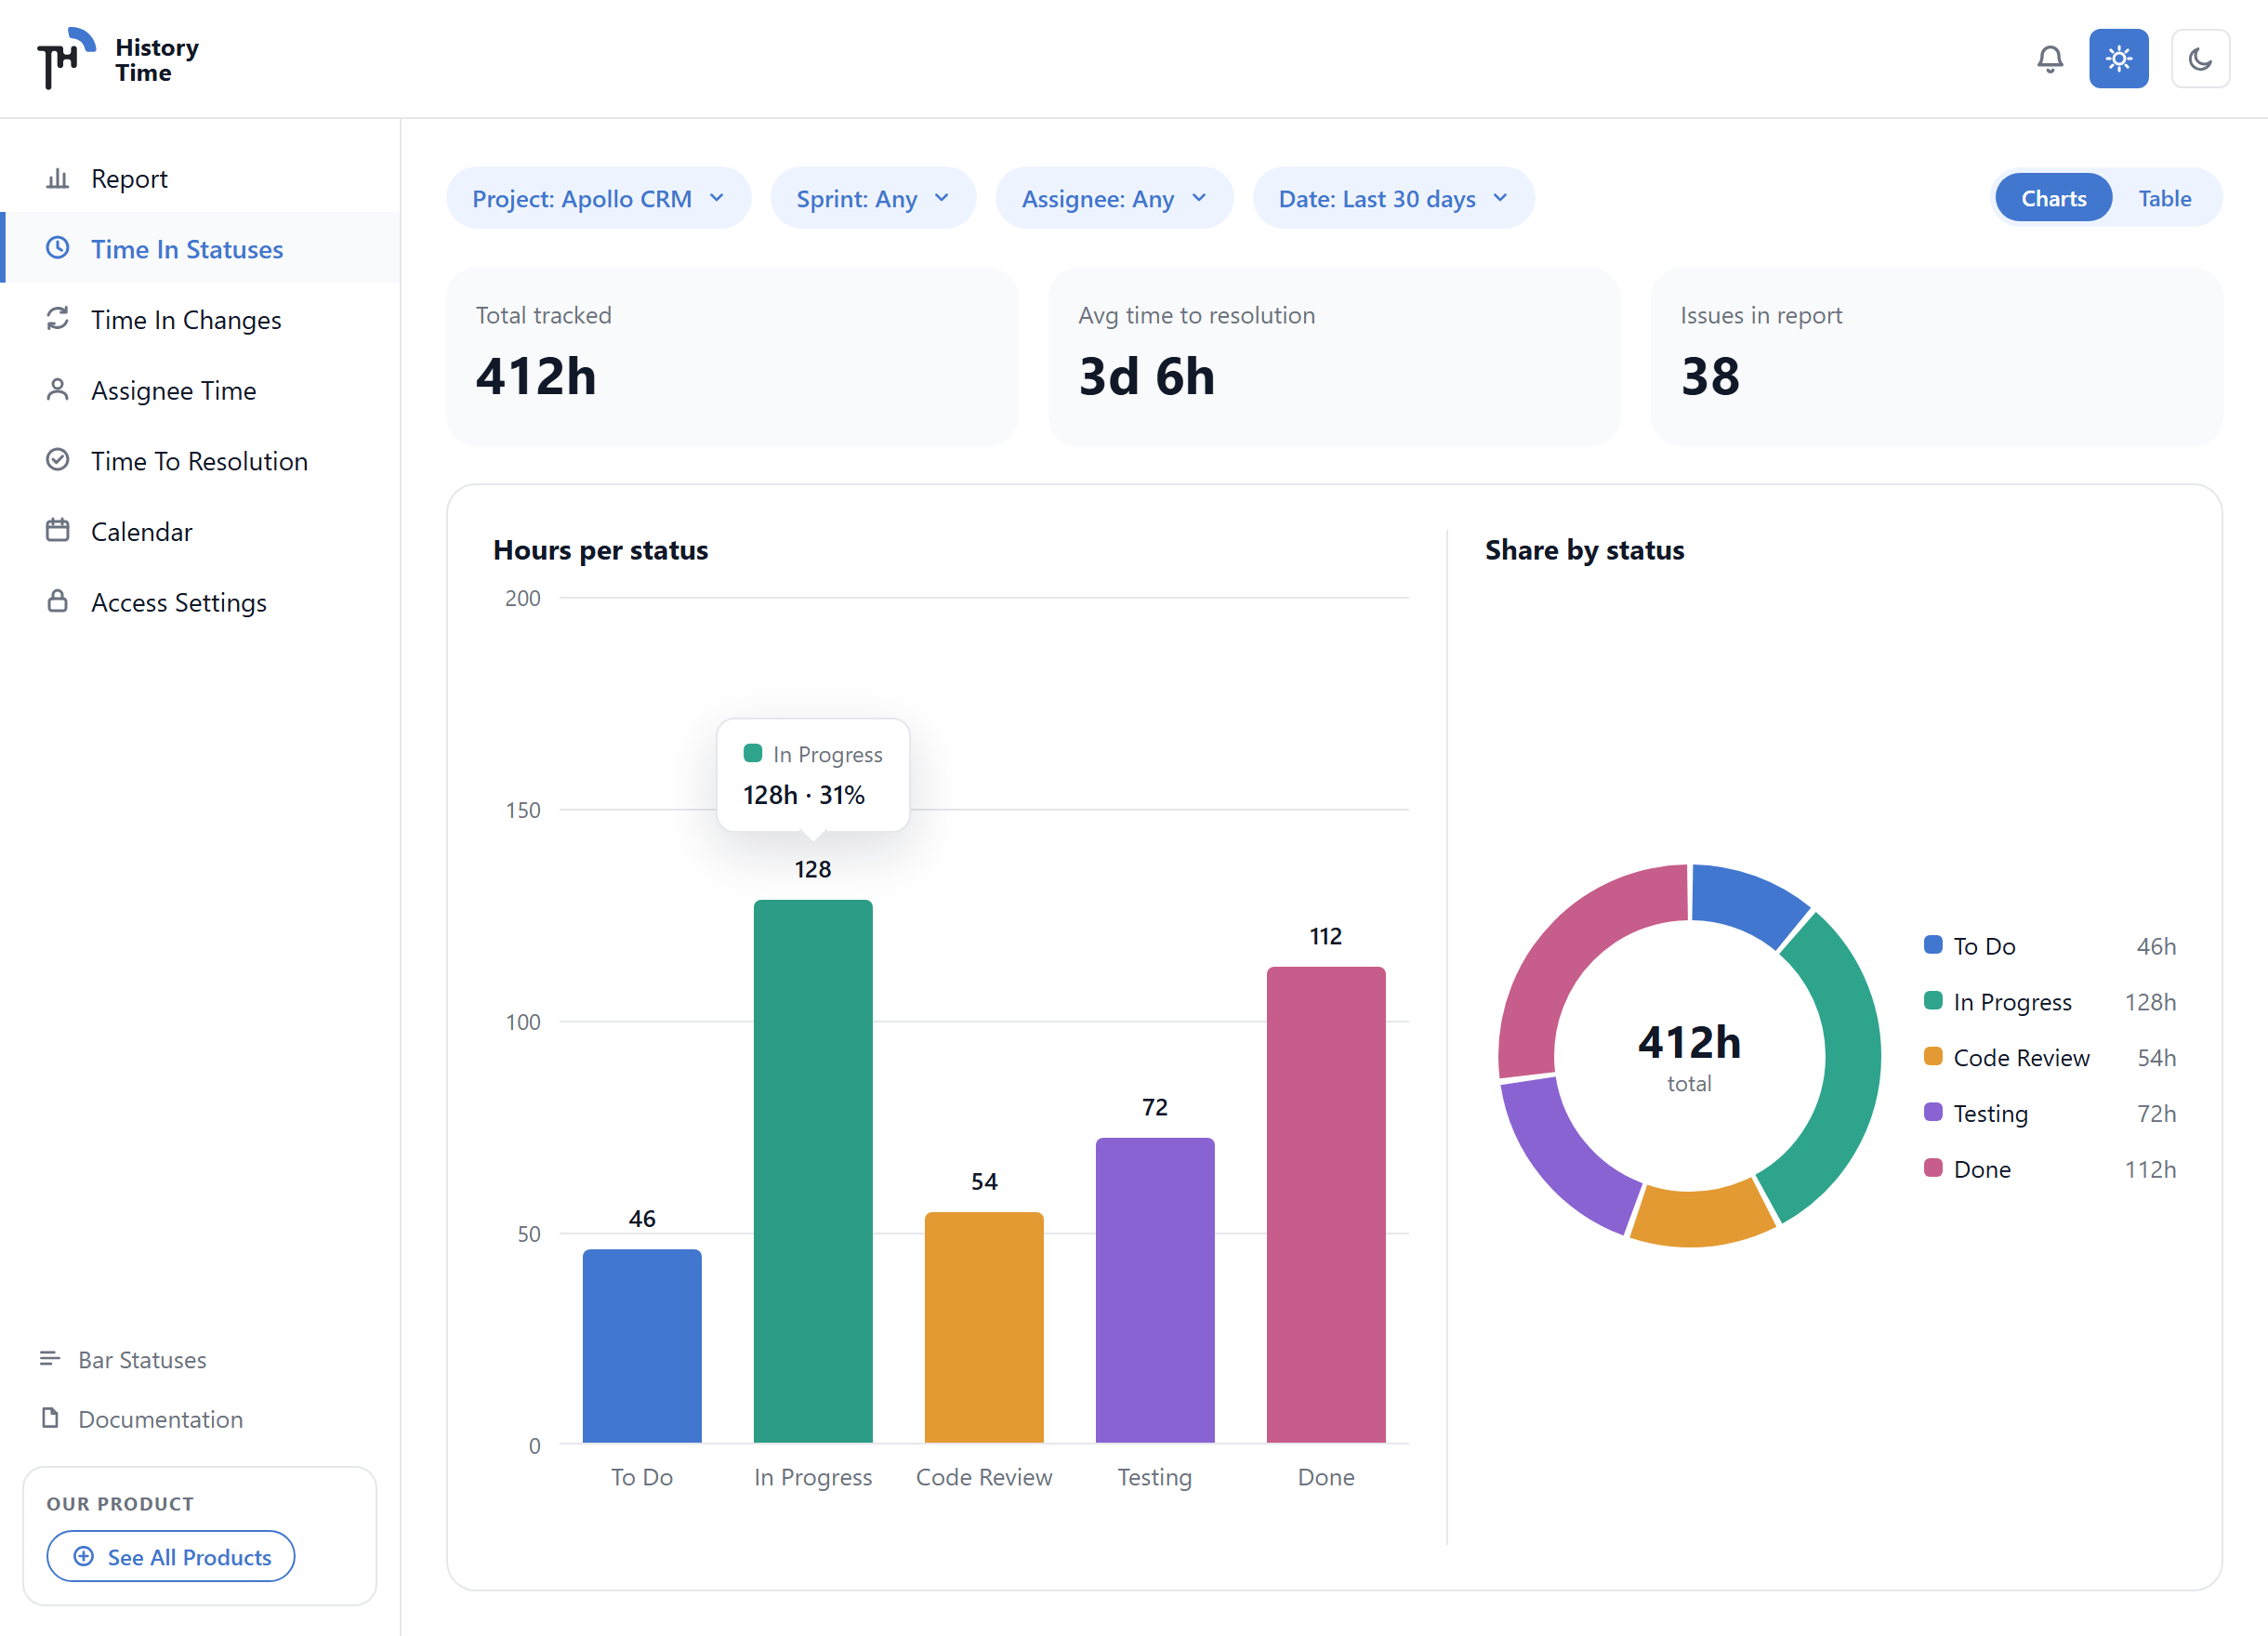Click the Access Settings lock icon
Screen dimensions: 2268x1636
58,601
